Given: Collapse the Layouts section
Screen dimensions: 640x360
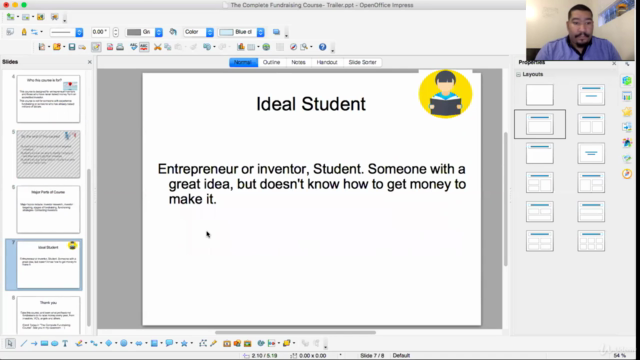Looking at the screenshot, I should click(x=518, y=74).
